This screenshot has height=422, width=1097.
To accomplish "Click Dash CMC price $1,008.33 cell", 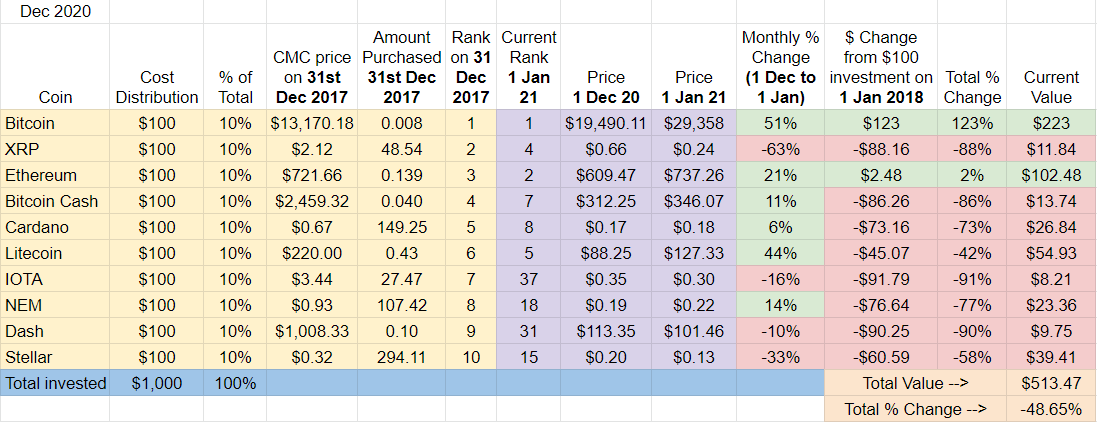I will point(312,331).
